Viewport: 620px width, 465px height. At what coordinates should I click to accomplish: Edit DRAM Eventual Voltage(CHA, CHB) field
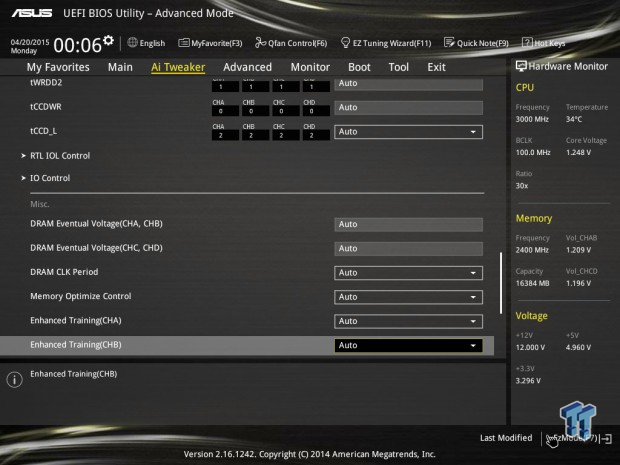click(x=408, y=224)
